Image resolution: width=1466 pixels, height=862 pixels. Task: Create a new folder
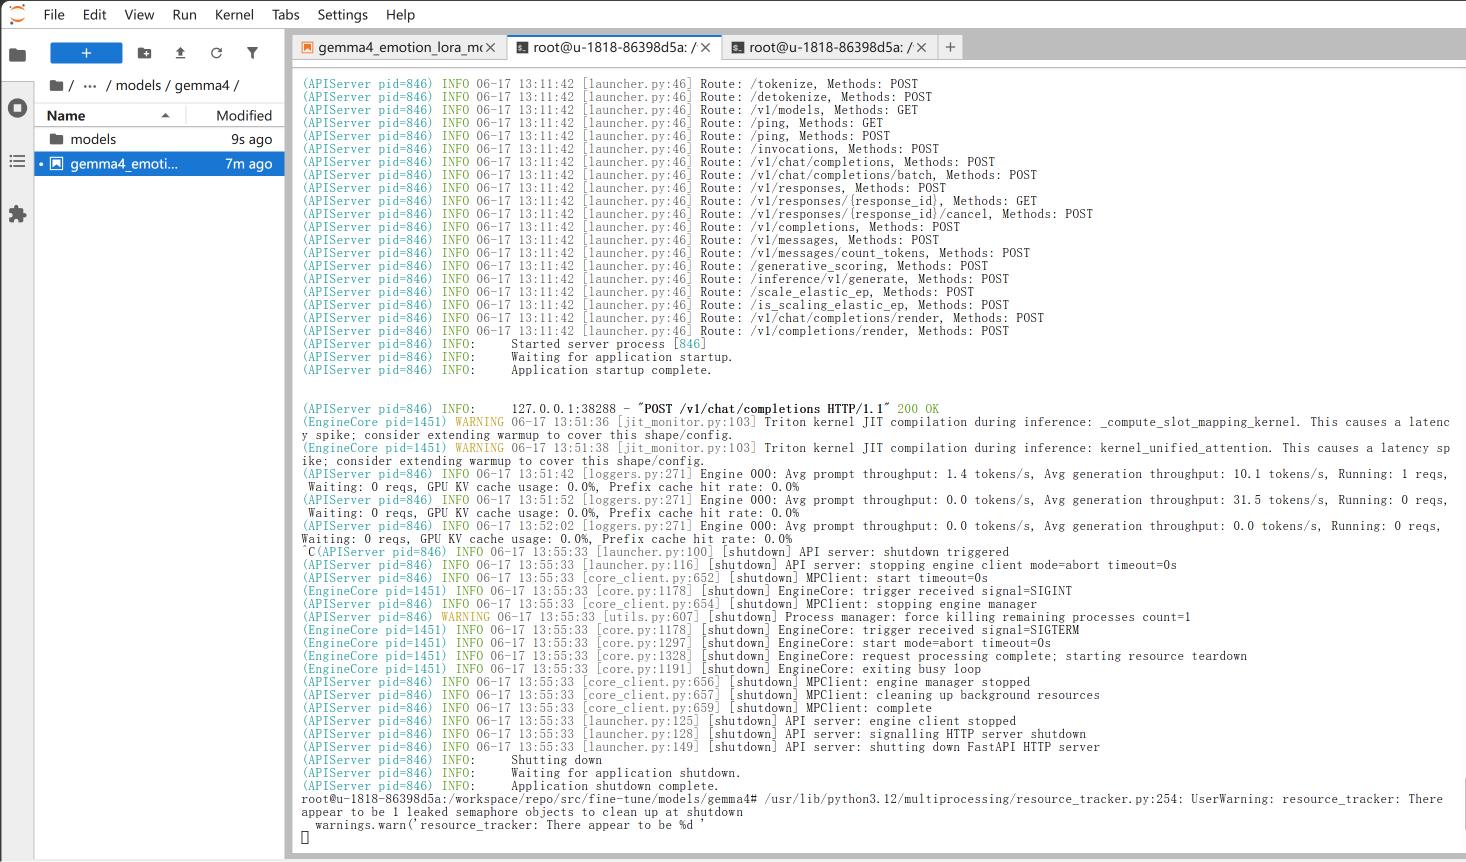click(144, 53)
